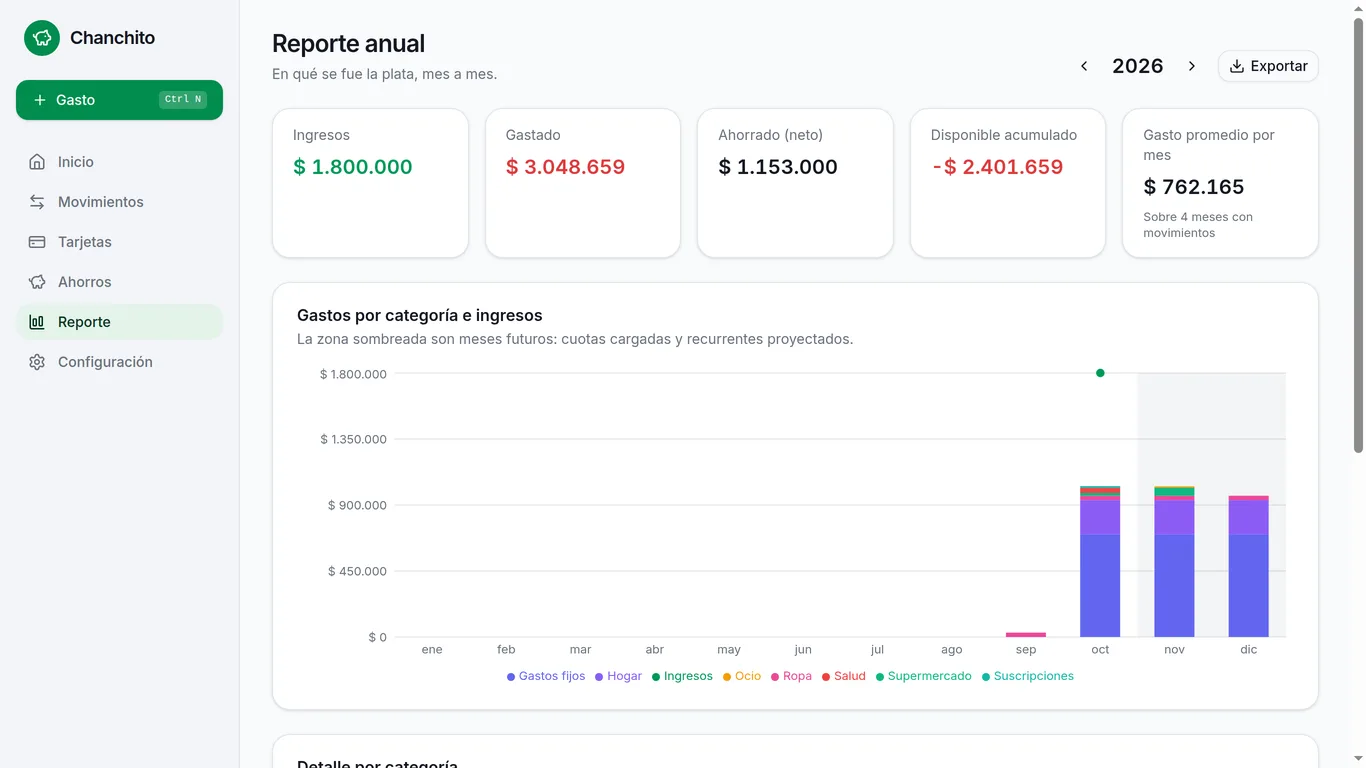Click the December stacked expense bar
1366x768 pixels.
point(1249,566)
